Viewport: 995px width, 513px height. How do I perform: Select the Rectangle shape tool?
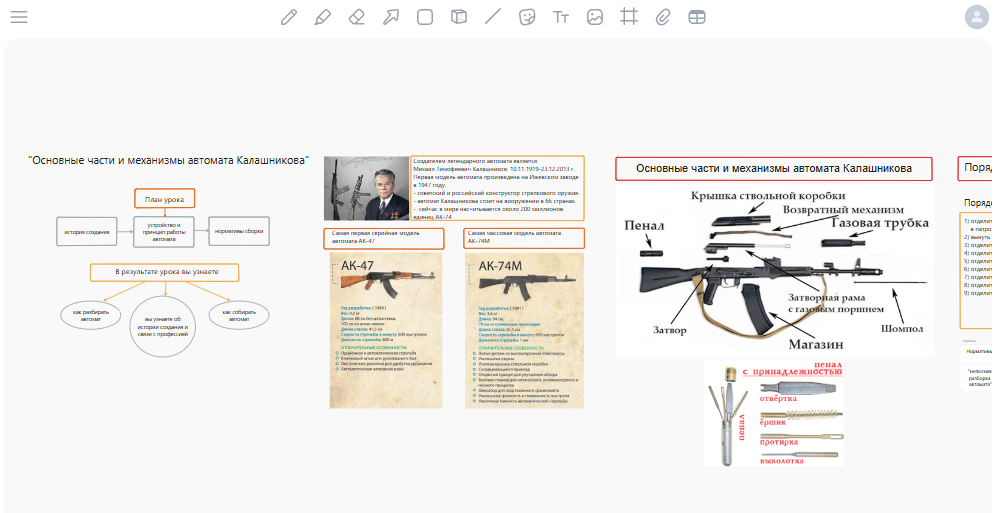[x=425, y=17]
